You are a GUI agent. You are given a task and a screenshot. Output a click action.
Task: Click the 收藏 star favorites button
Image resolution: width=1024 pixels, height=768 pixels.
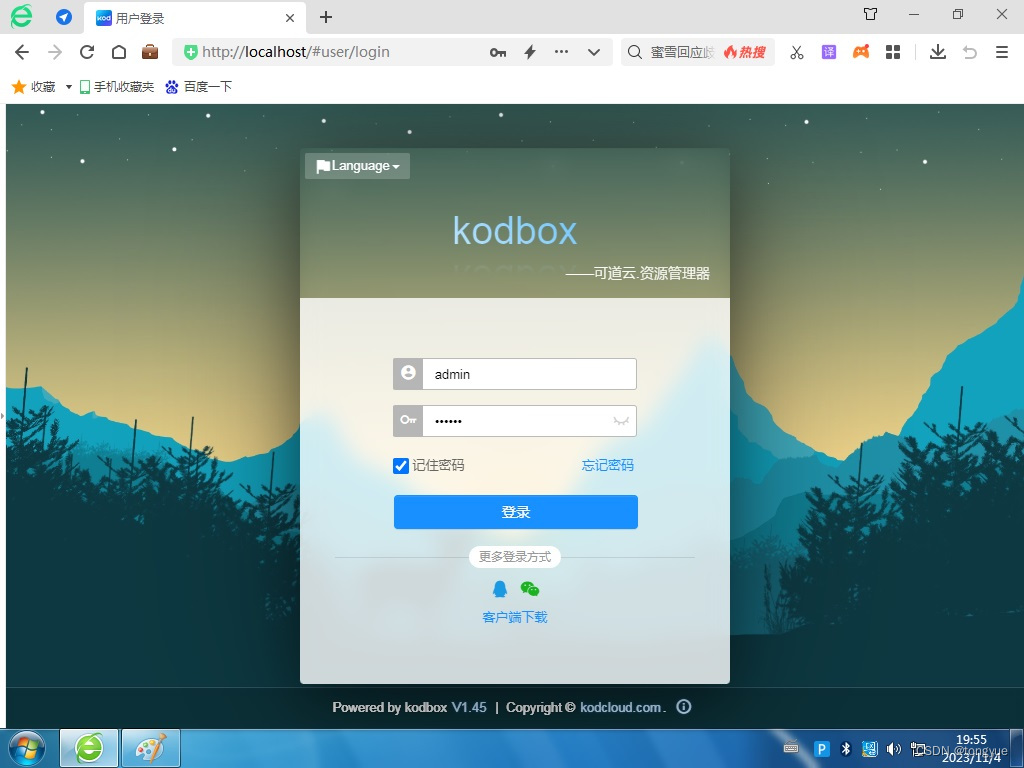[33, 86]
